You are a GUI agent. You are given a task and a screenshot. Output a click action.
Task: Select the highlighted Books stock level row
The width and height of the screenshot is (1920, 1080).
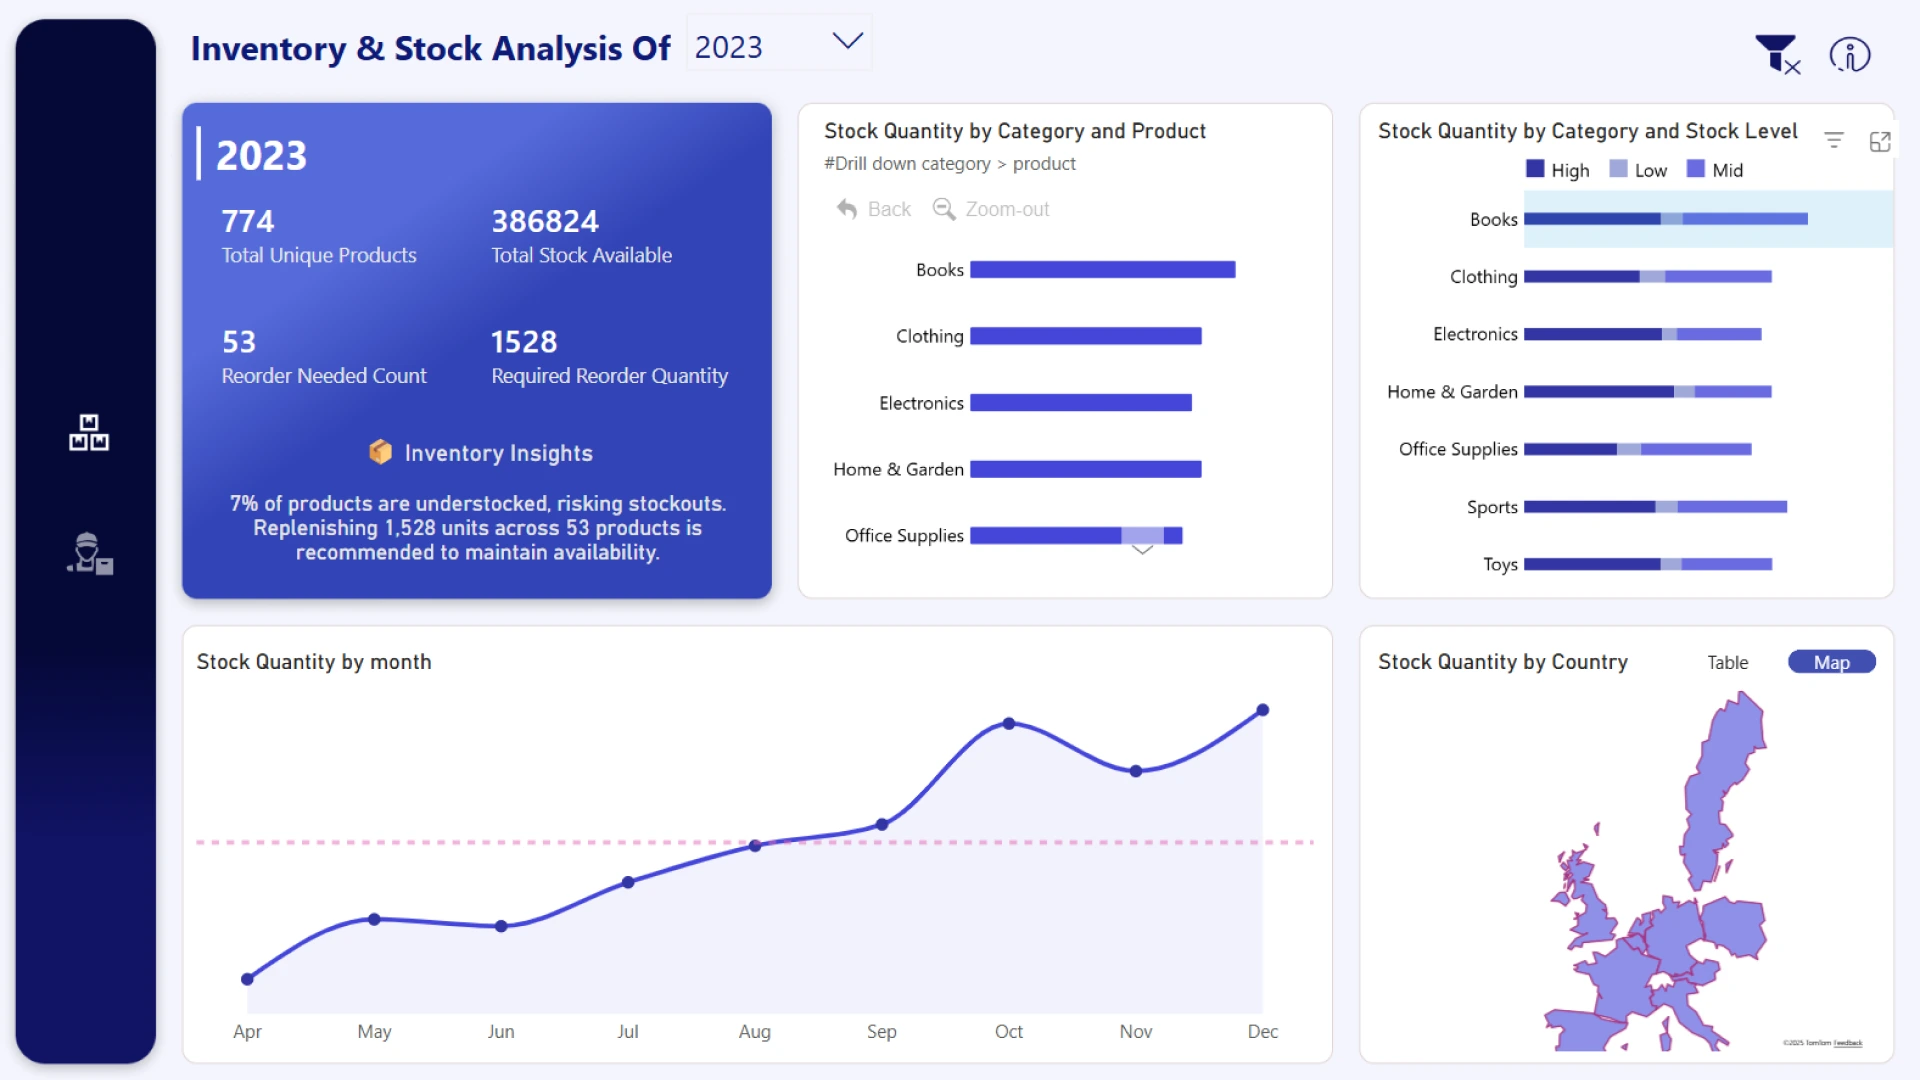[1665, 219]
